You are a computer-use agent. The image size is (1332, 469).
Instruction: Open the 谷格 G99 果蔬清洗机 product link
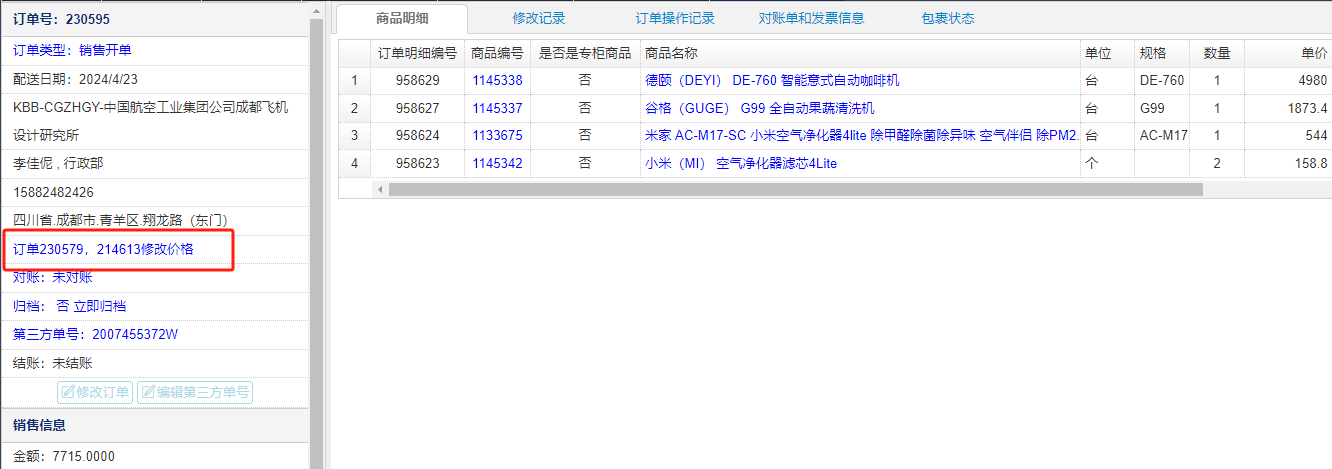point(760,108)
